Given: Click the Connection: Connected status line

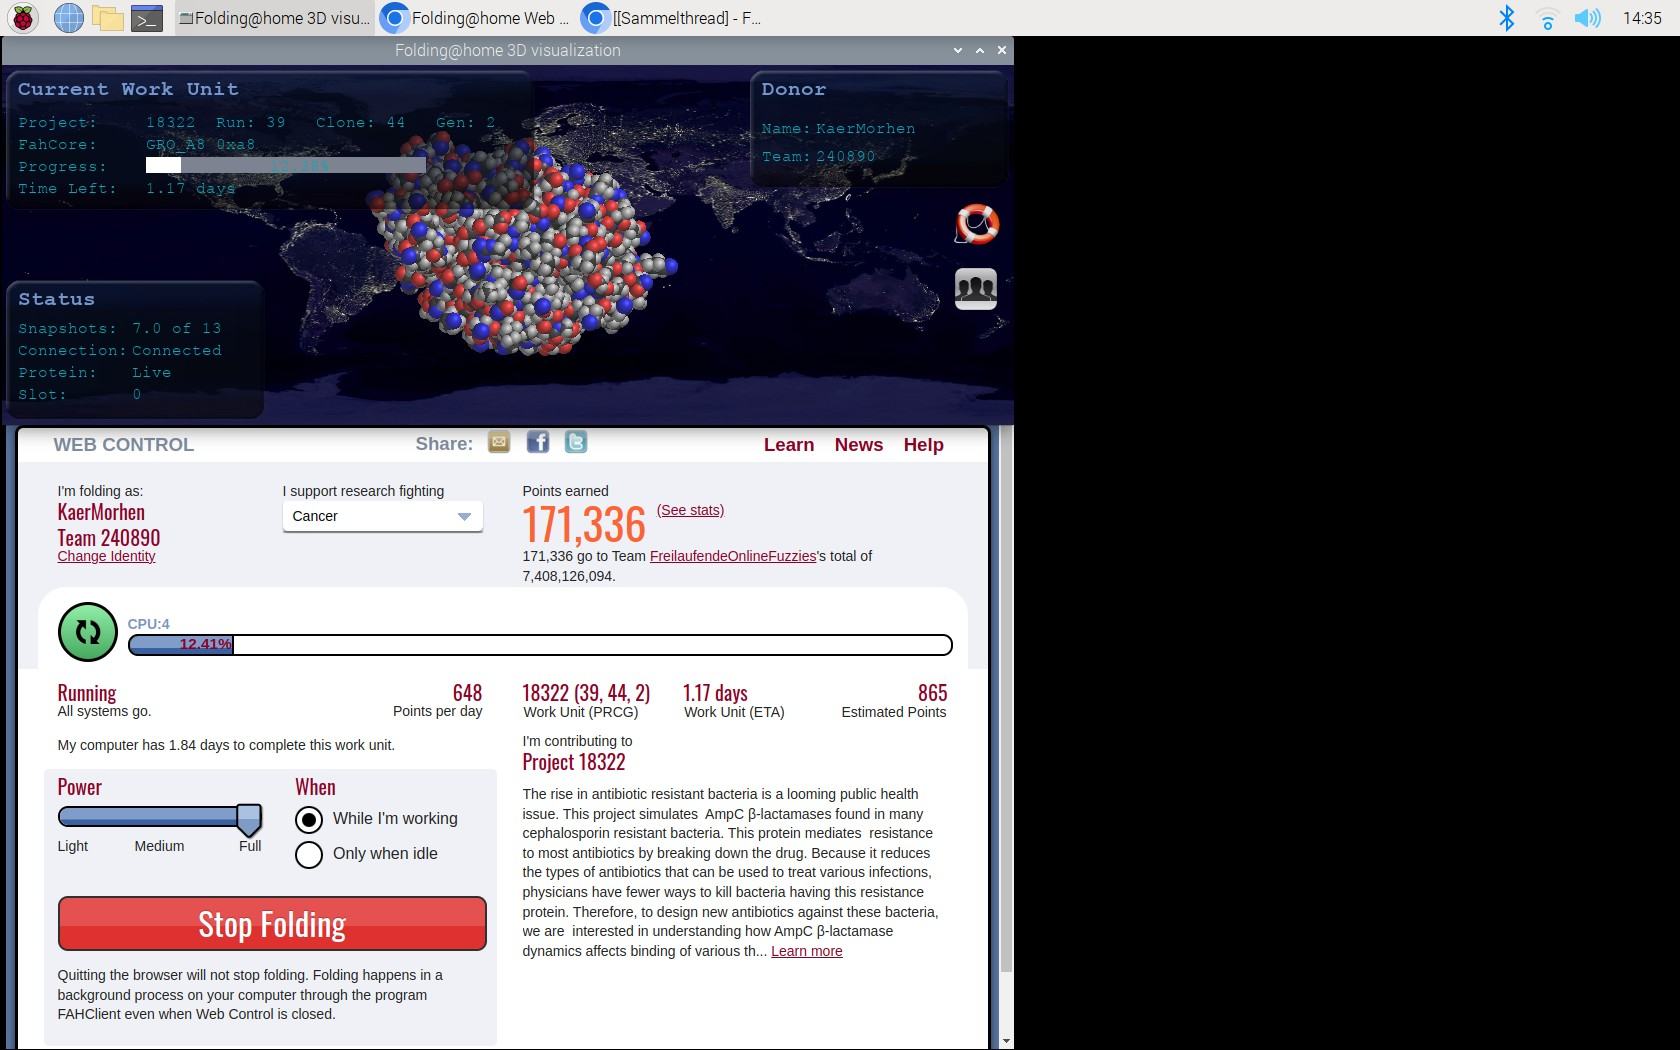Looking at the screenshot, I should click(120, 350).
